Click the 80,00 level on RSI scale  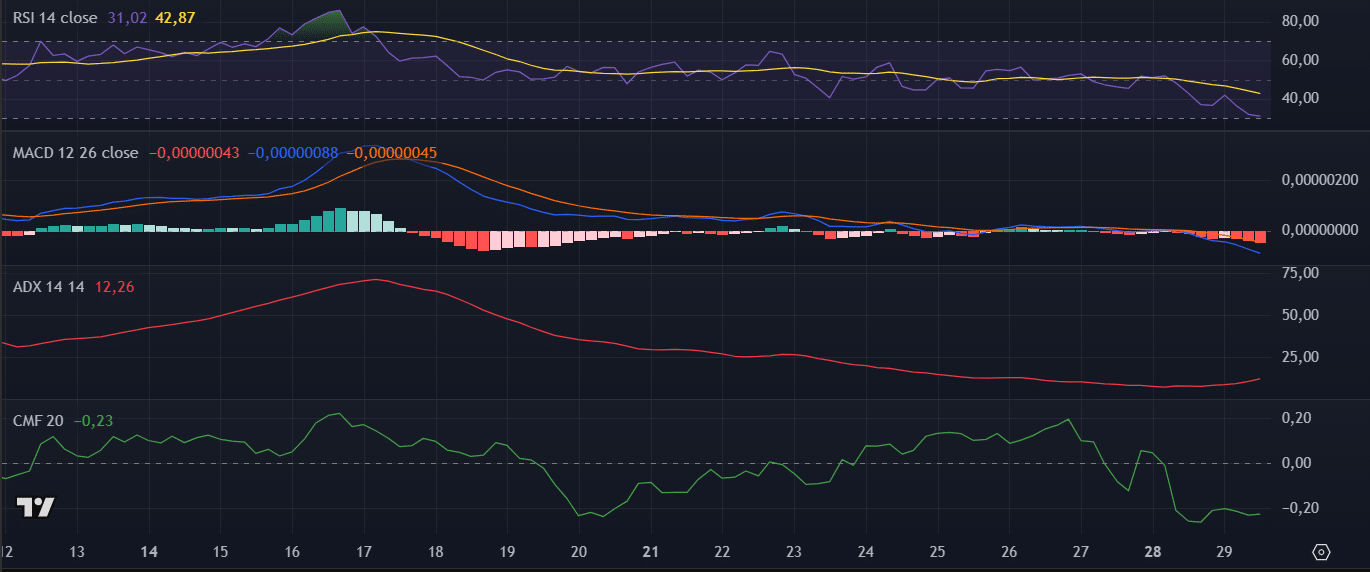point(1299,21)
